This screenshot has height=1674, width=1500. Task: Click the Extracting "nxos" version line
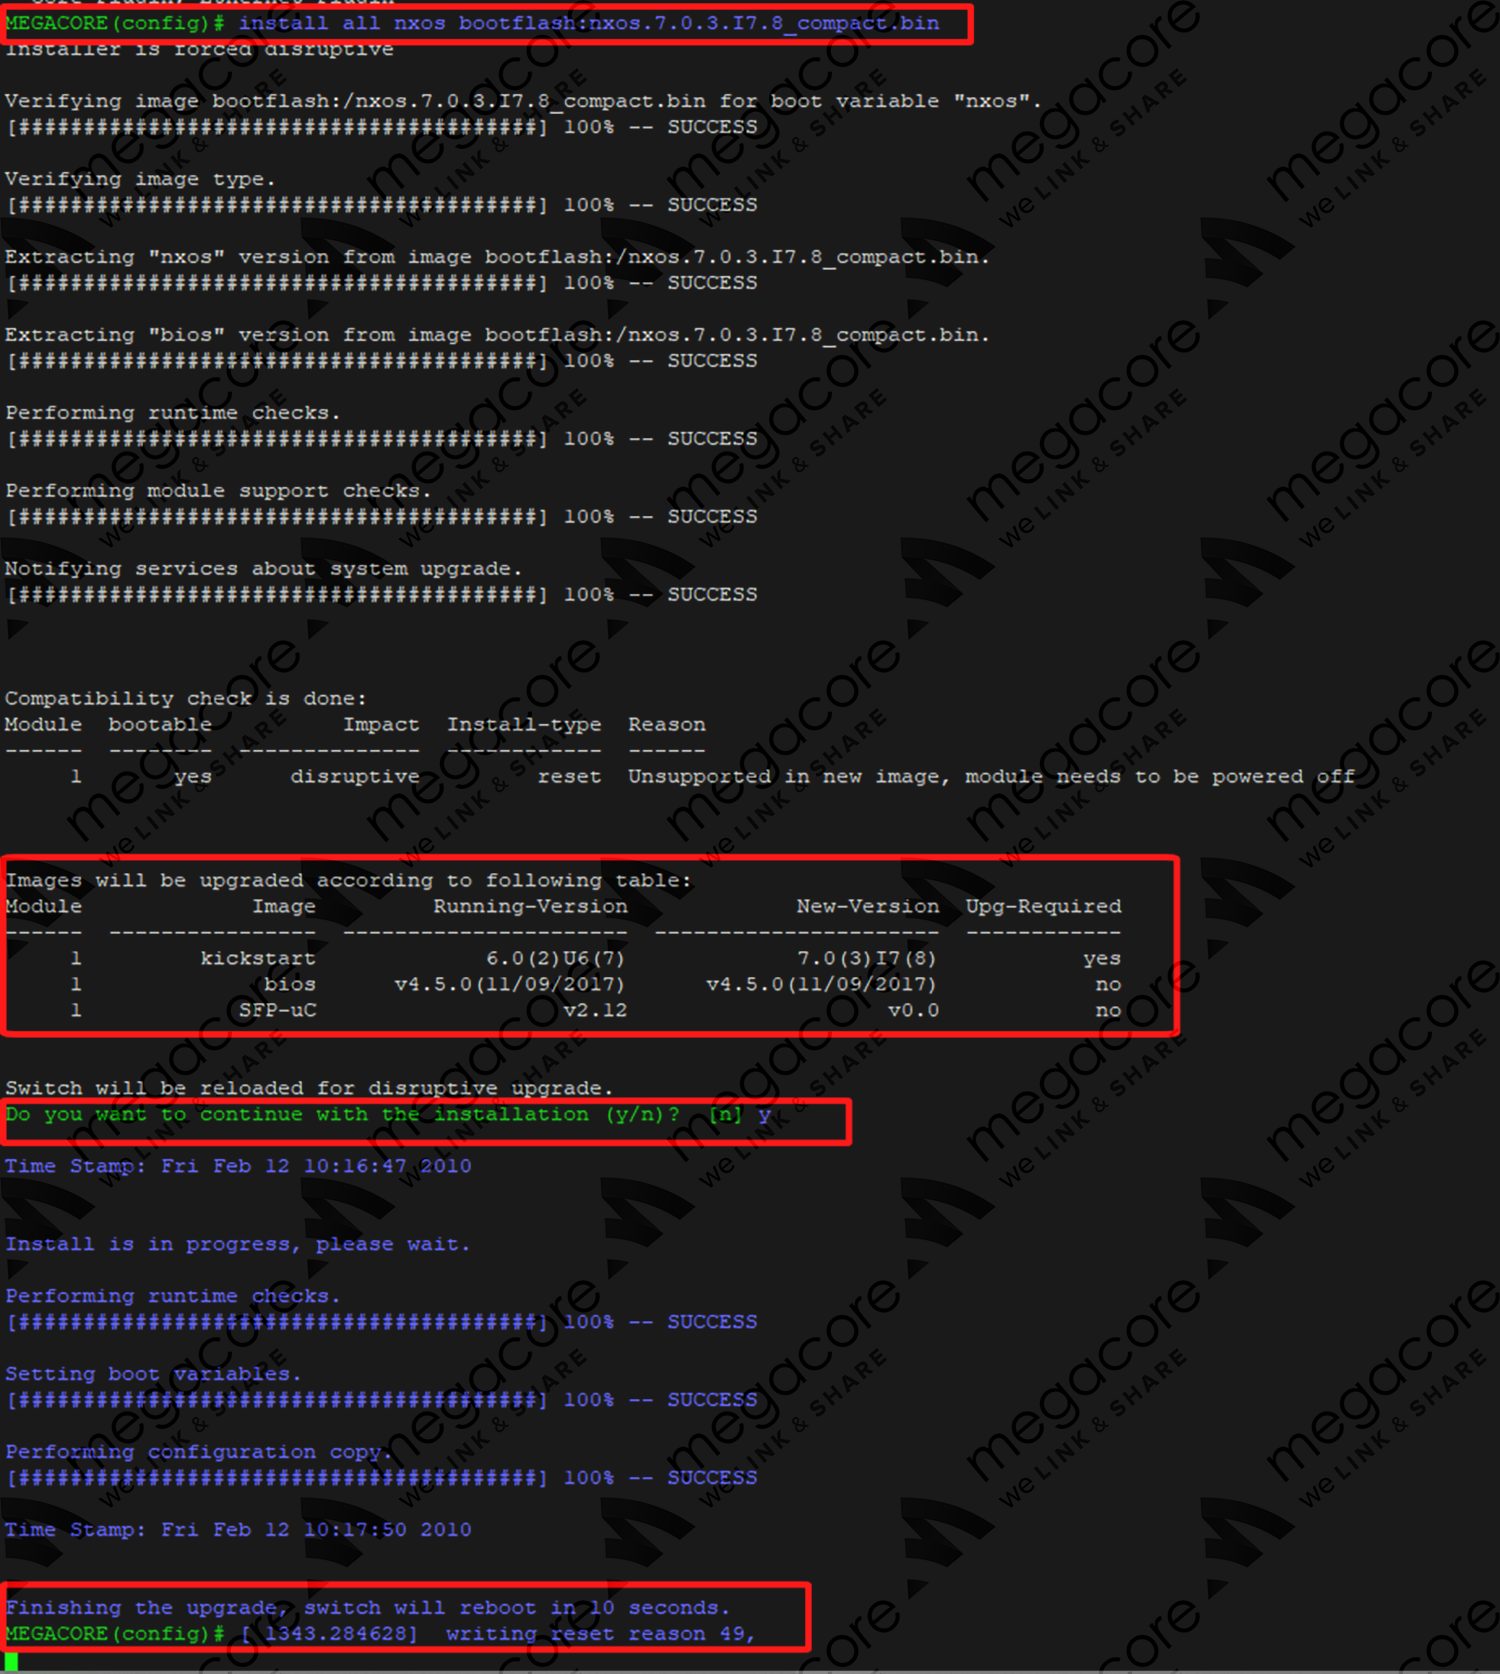[x=497, y=257]
